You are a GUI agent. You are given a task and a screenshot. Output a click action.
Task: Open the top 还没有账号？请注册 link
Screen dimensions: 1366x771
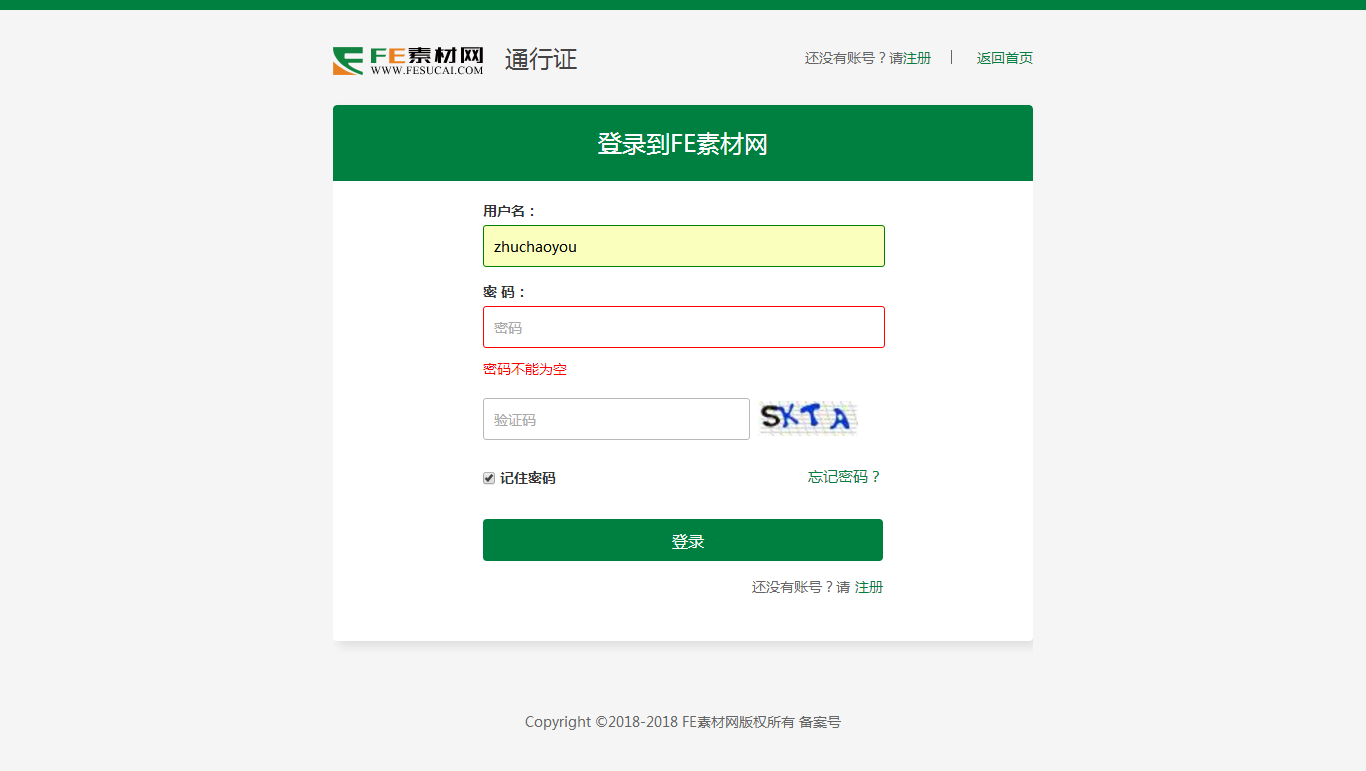868,58
